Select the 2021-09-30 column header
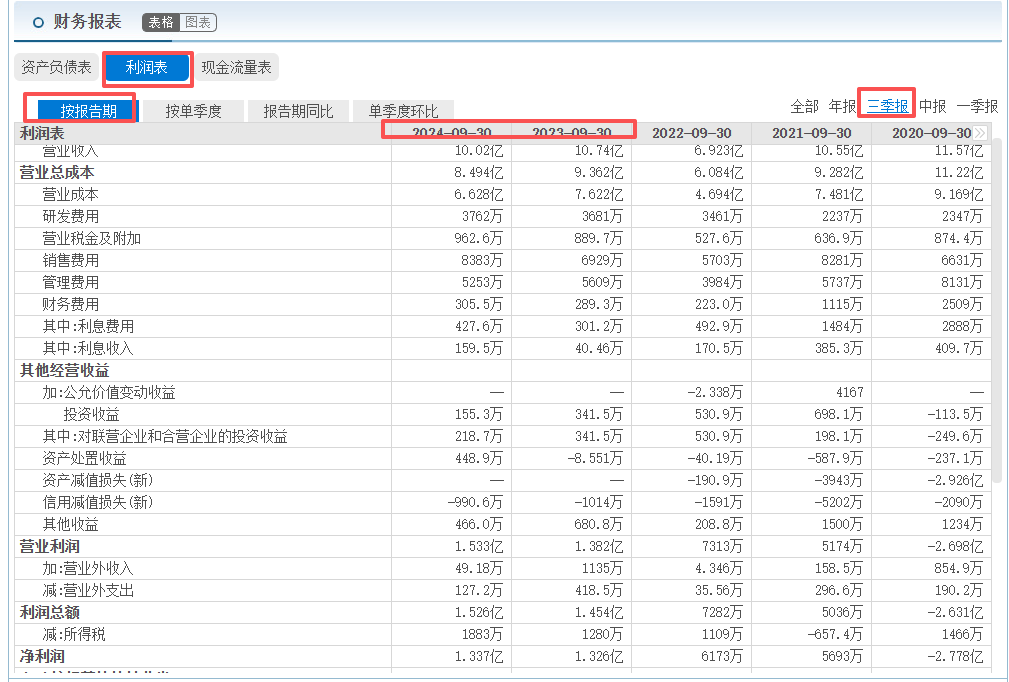 coord(811,133)
